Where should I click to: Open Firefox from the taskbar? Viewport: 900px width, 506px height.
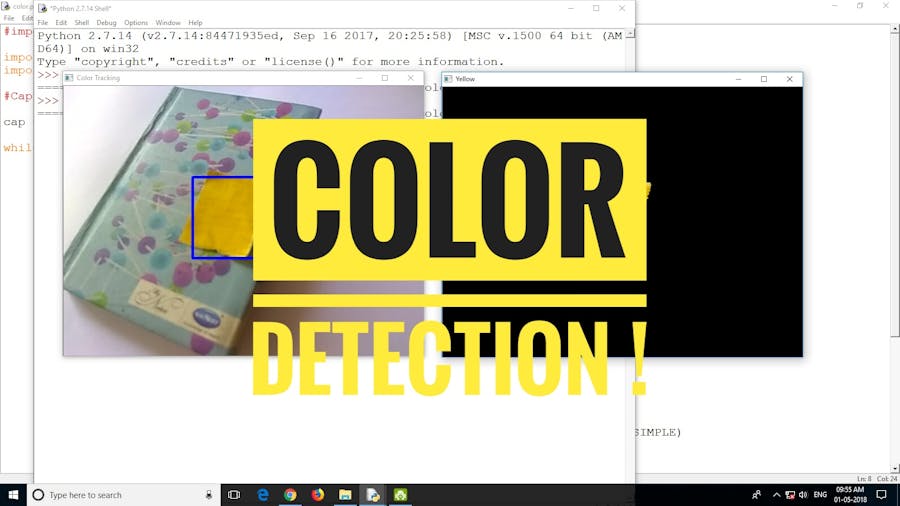point(318,494)
